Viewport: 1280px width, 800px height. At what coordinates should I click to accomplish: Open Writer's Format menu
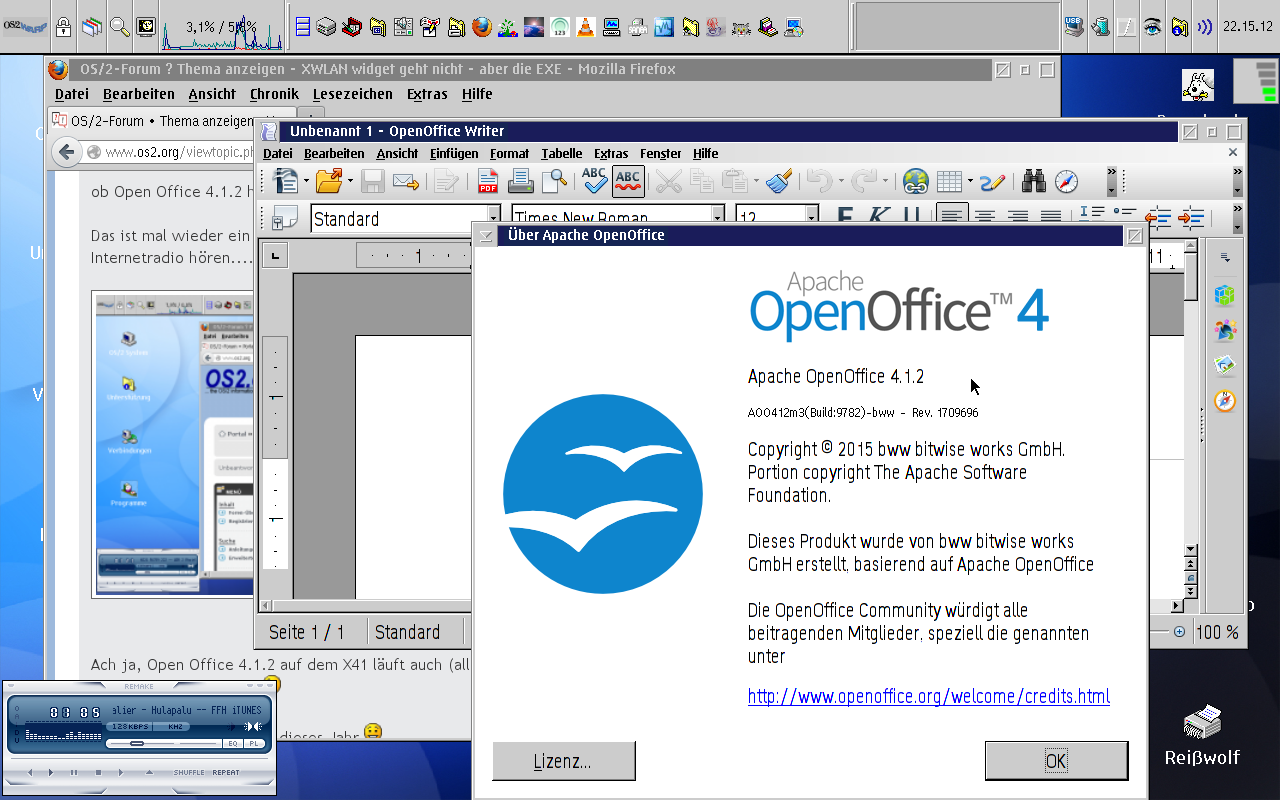pyautogui.click(x=509, y=153)
